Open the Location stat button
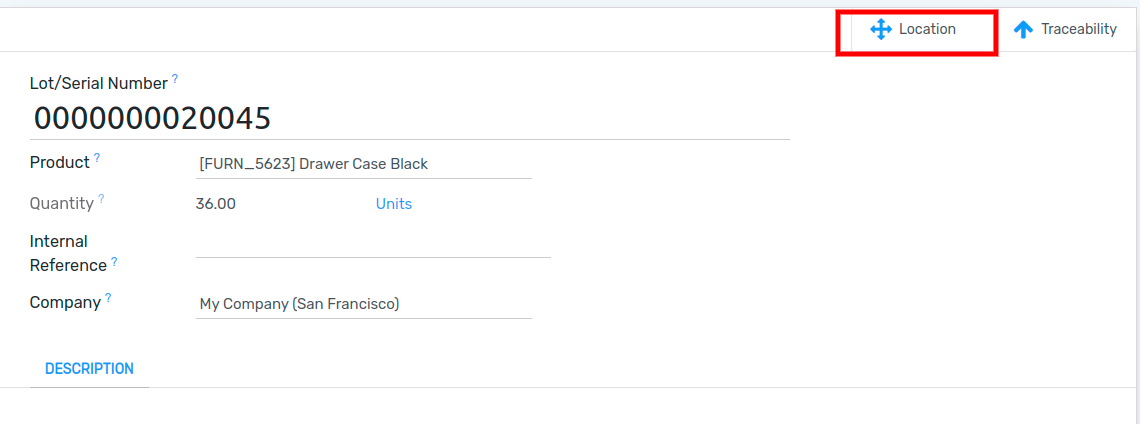1140x424 pixels. pos(916,30)
